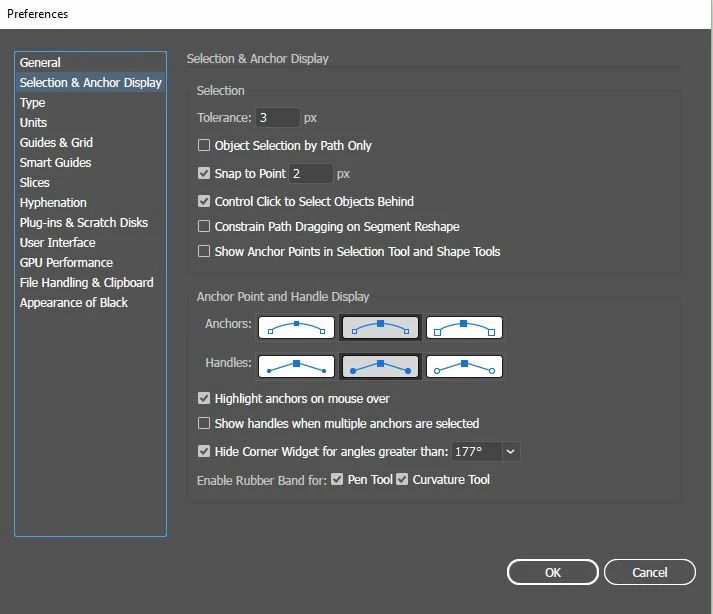The height and width of the screenshot is (614, 713).
Task: Click the 177° angle value field
Action: click(476, 452)
